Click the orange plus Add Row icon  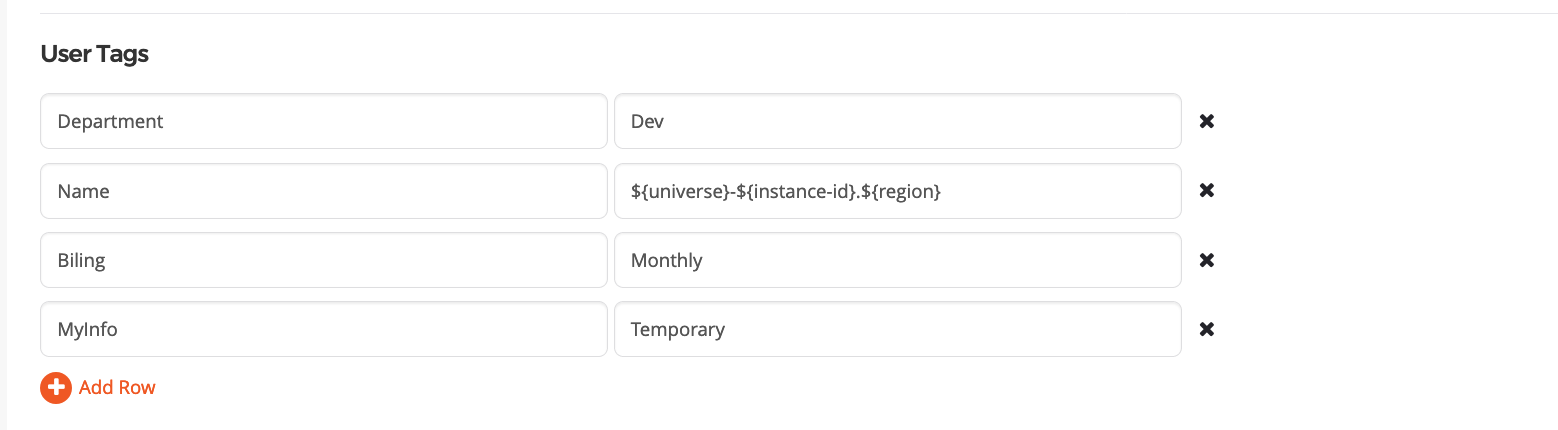point(56,387)
